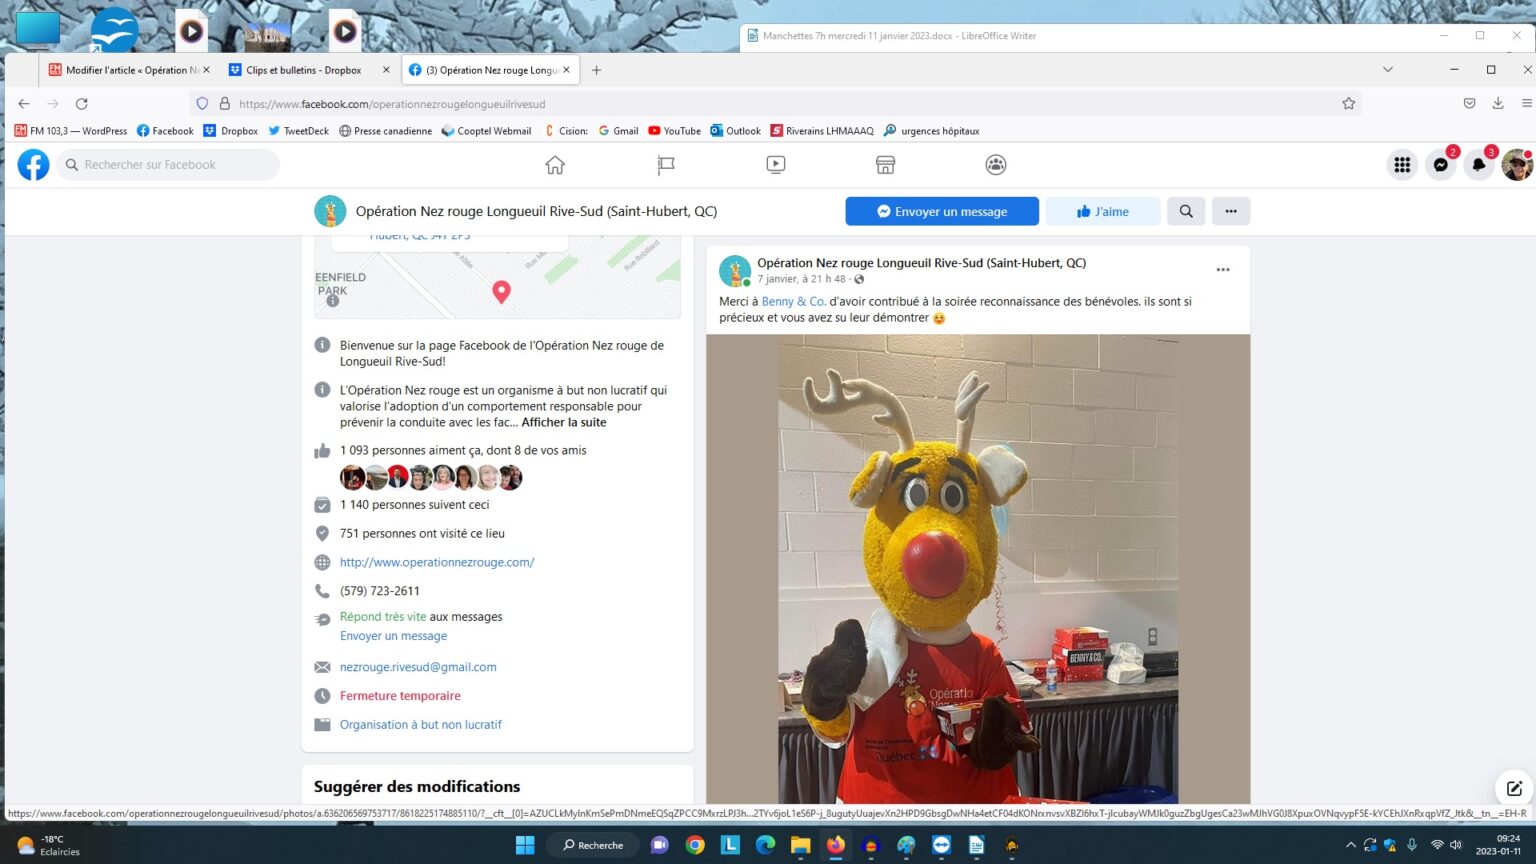Open Facebook notifications bell
1536x864 pixels.
pos(1478,165)
